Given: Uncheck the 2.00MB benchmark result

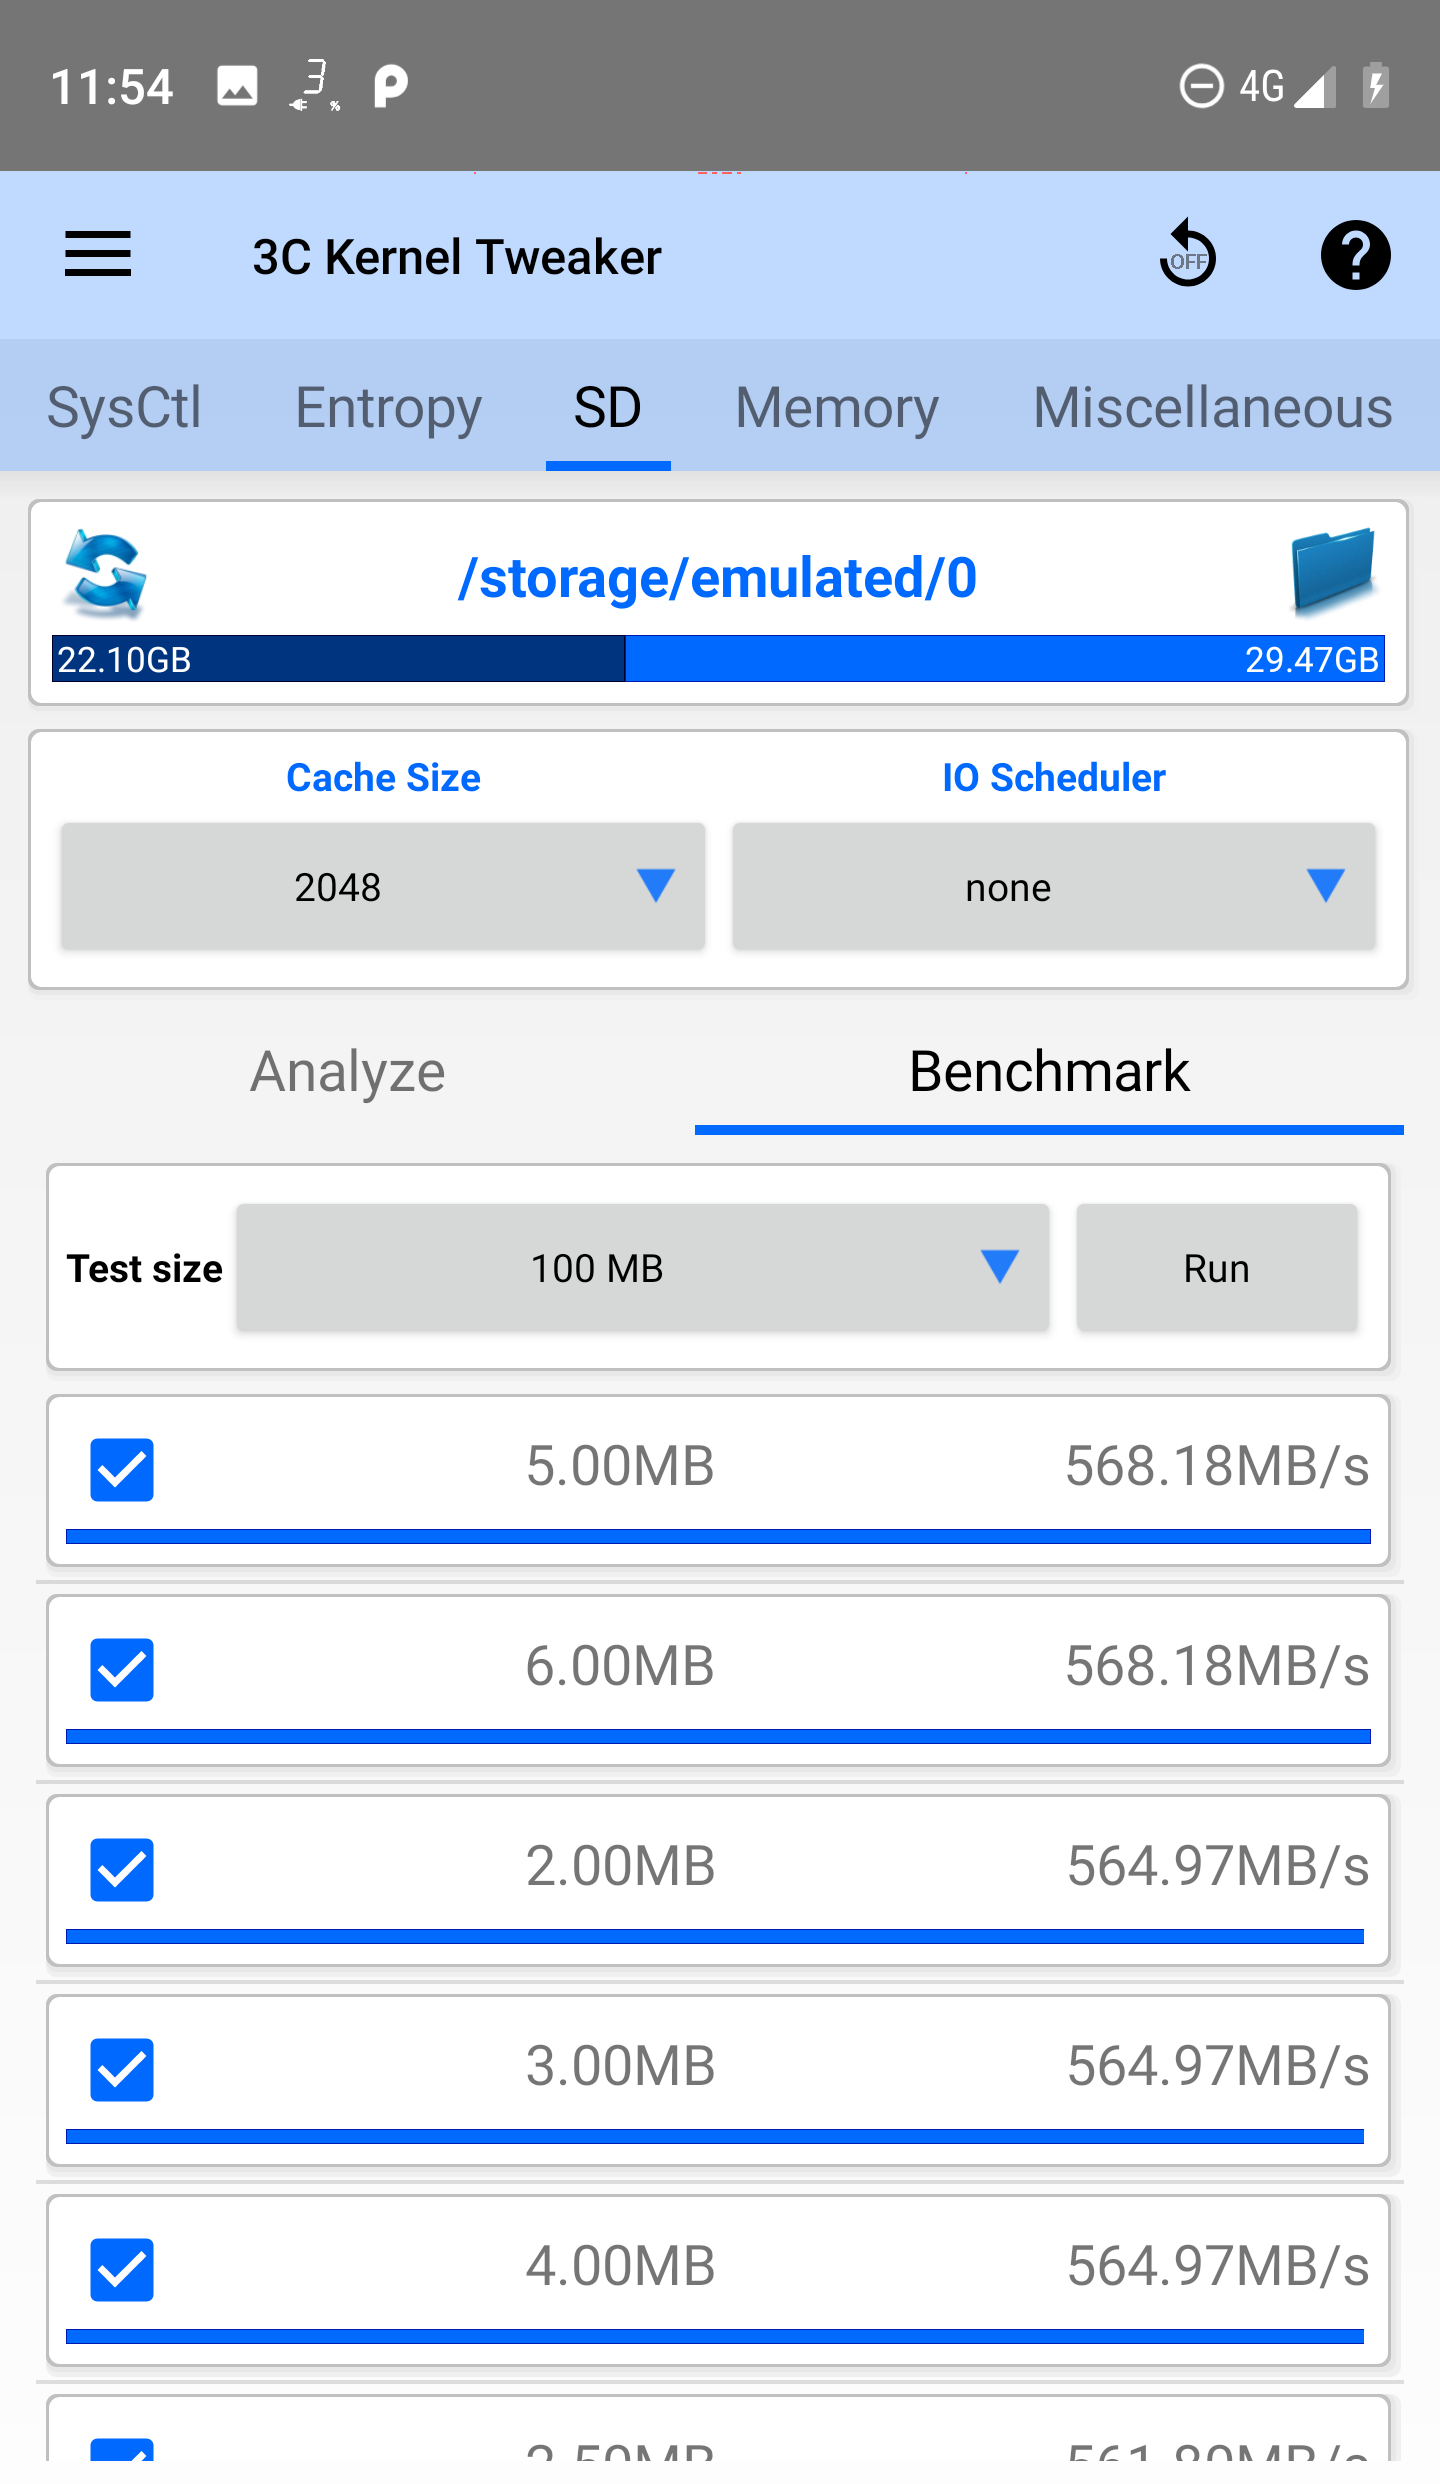Looking at the screenshot, I should [x=121, y=1868].
